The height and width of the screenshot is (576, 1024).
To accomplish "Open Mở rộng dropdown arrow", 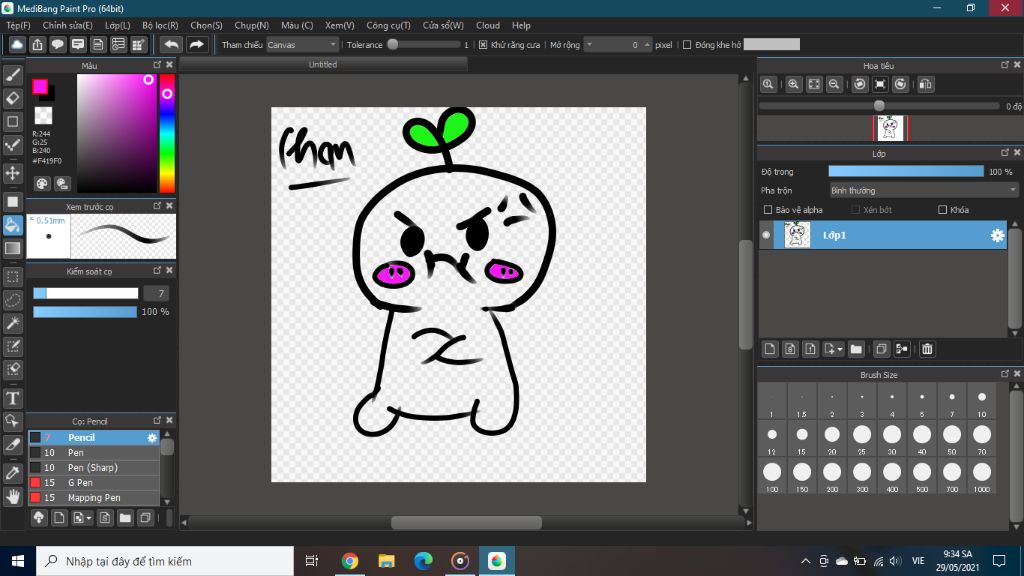I will click(x=590, y=44).
